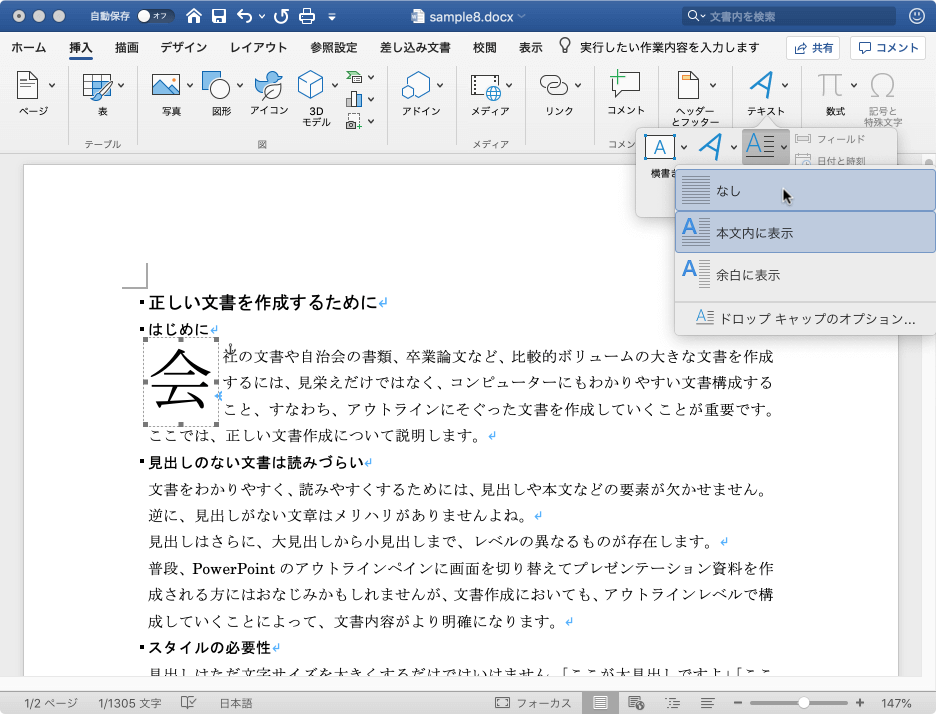This screenshot has height=714, width=936.
Task: Open the アイコン duck icon gallery
Action: click(268, 85)
